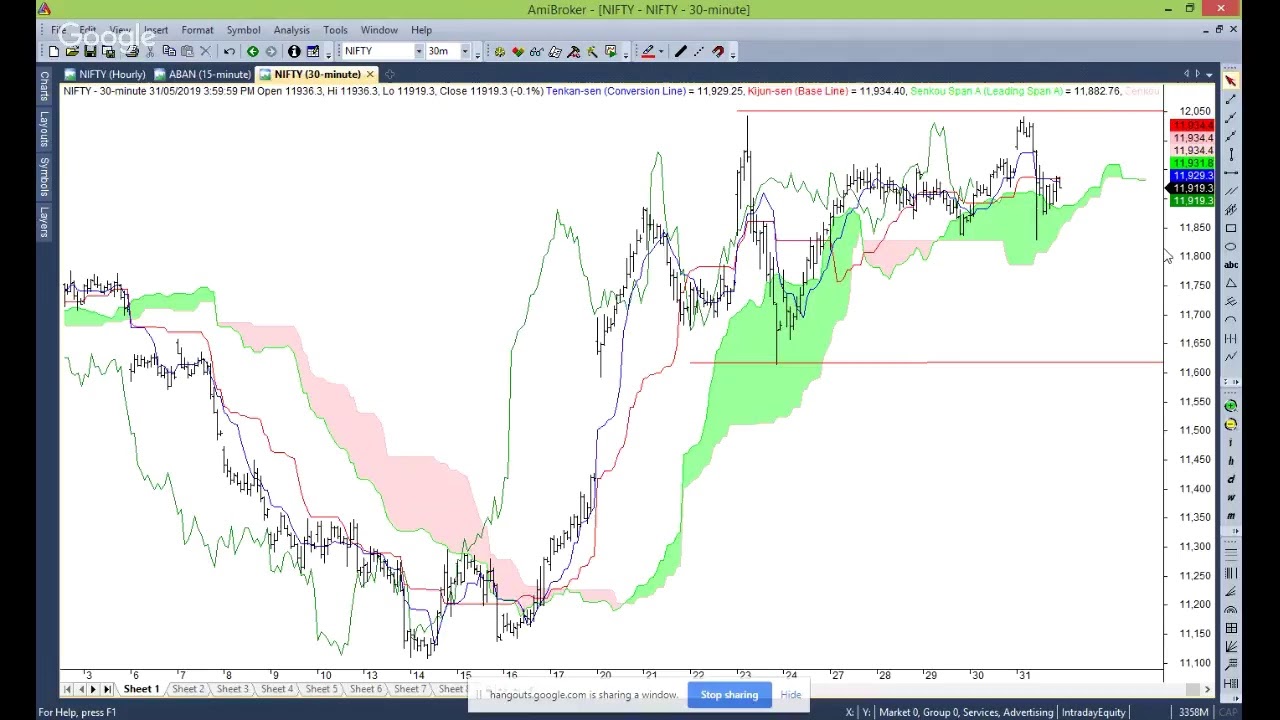1280x720 pixels.
Task: Click the Tenkan-sen (Conversion Line) label
Action: click(615, 91)
